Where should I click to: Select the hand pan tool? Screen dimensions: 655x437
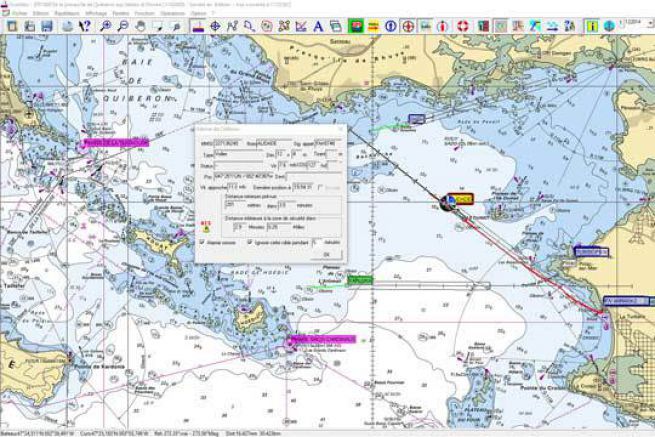pyautogui.click(x=140, y=26)
